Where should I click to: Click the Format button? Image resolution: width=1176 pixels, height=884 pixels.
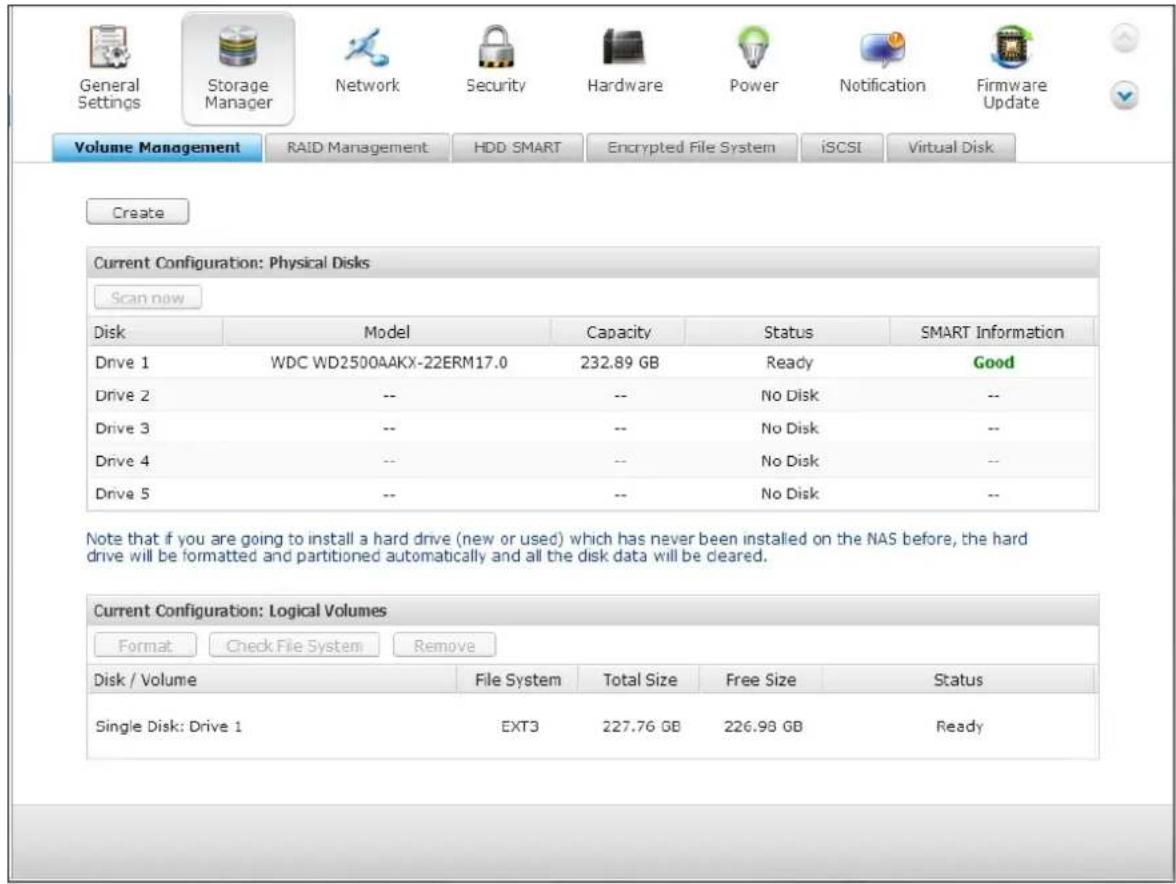click(146, 646)
